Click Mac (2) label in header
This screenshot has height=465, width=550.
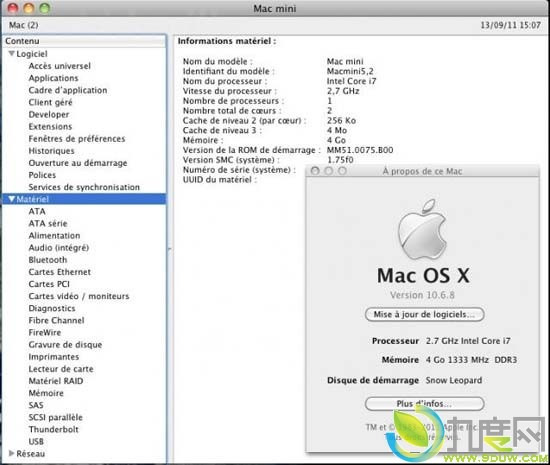(24, 25)
